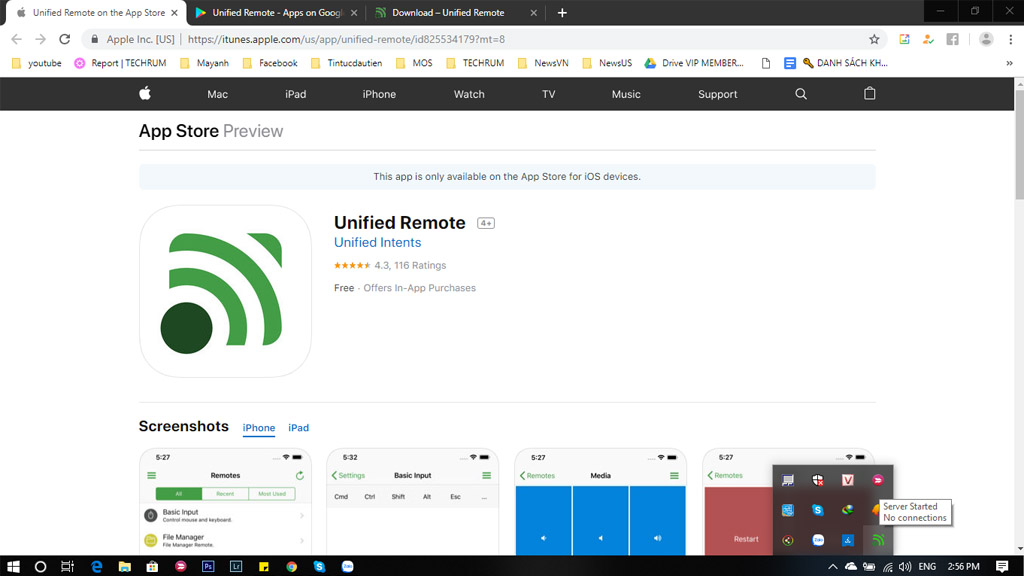Show iPad screenshots tab
The image size is (1024, 576).
(298, 428)
